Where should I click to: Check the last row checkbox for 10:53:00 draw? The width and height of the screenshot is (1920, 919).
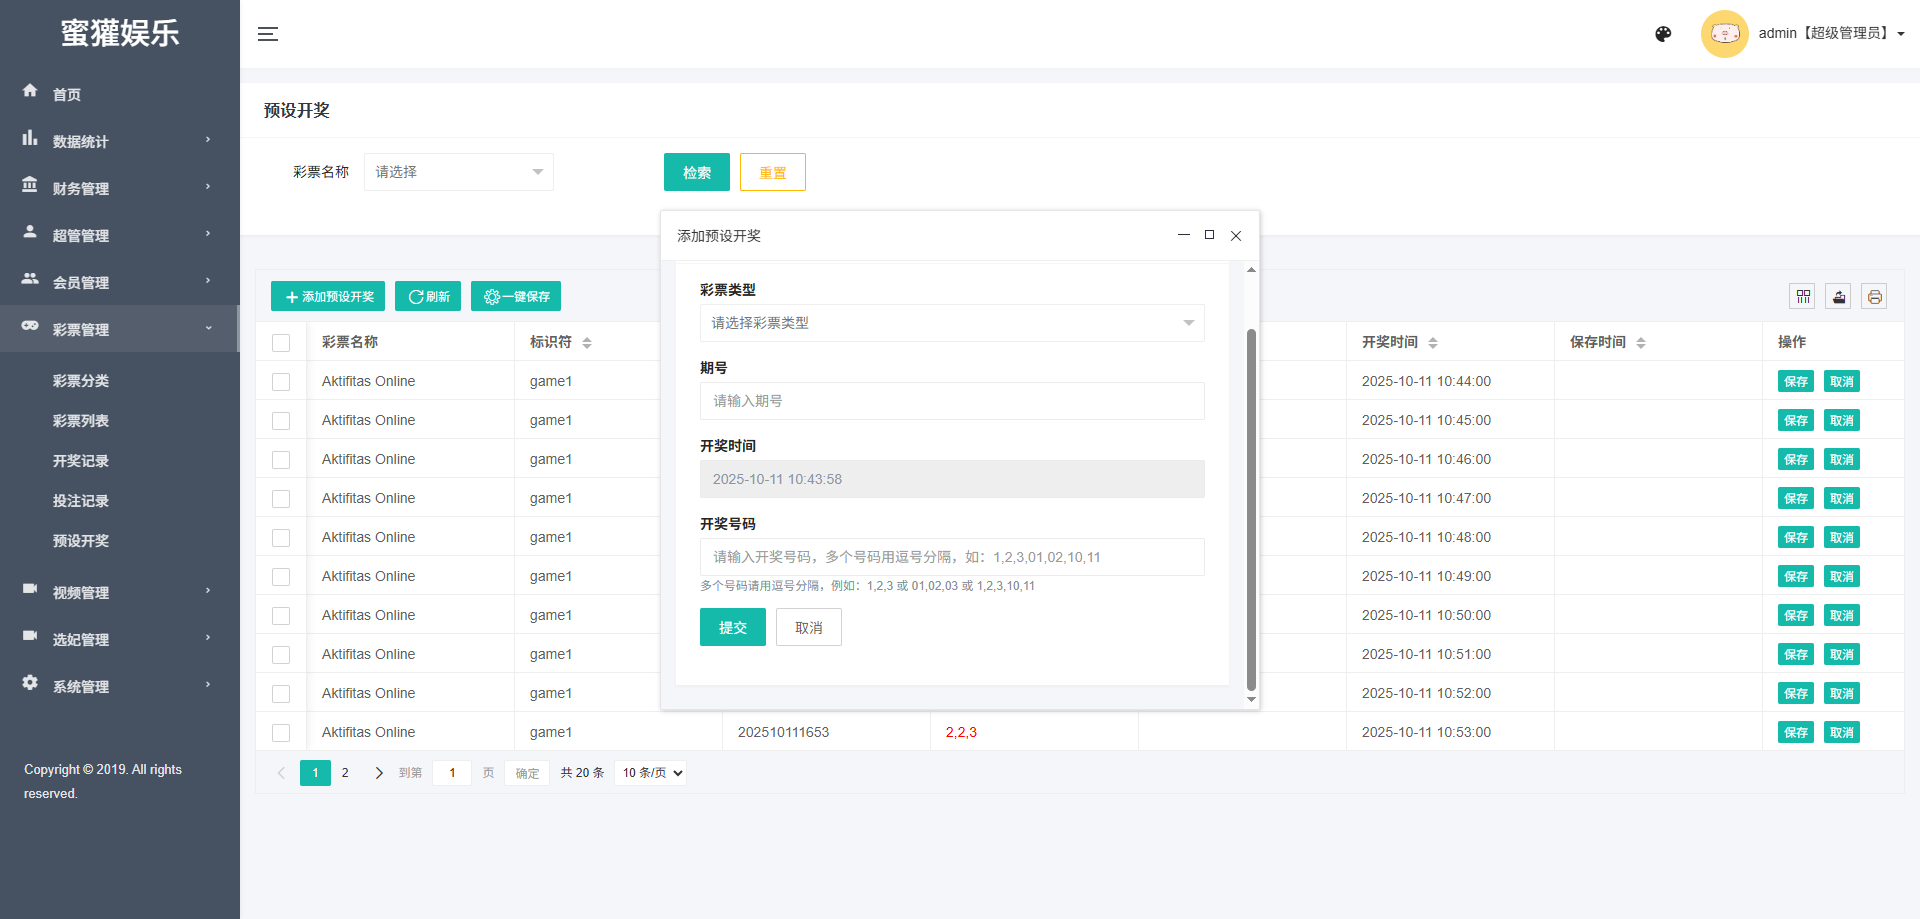pyautogui.click(x=281, y=733)
